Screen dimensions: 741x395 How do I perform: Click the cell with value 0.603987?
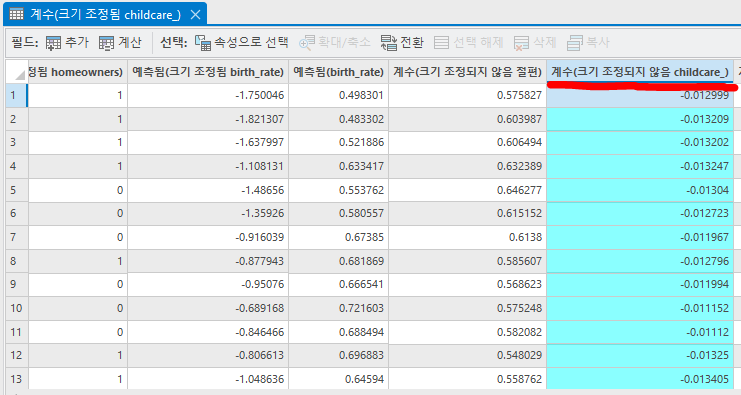467,119
